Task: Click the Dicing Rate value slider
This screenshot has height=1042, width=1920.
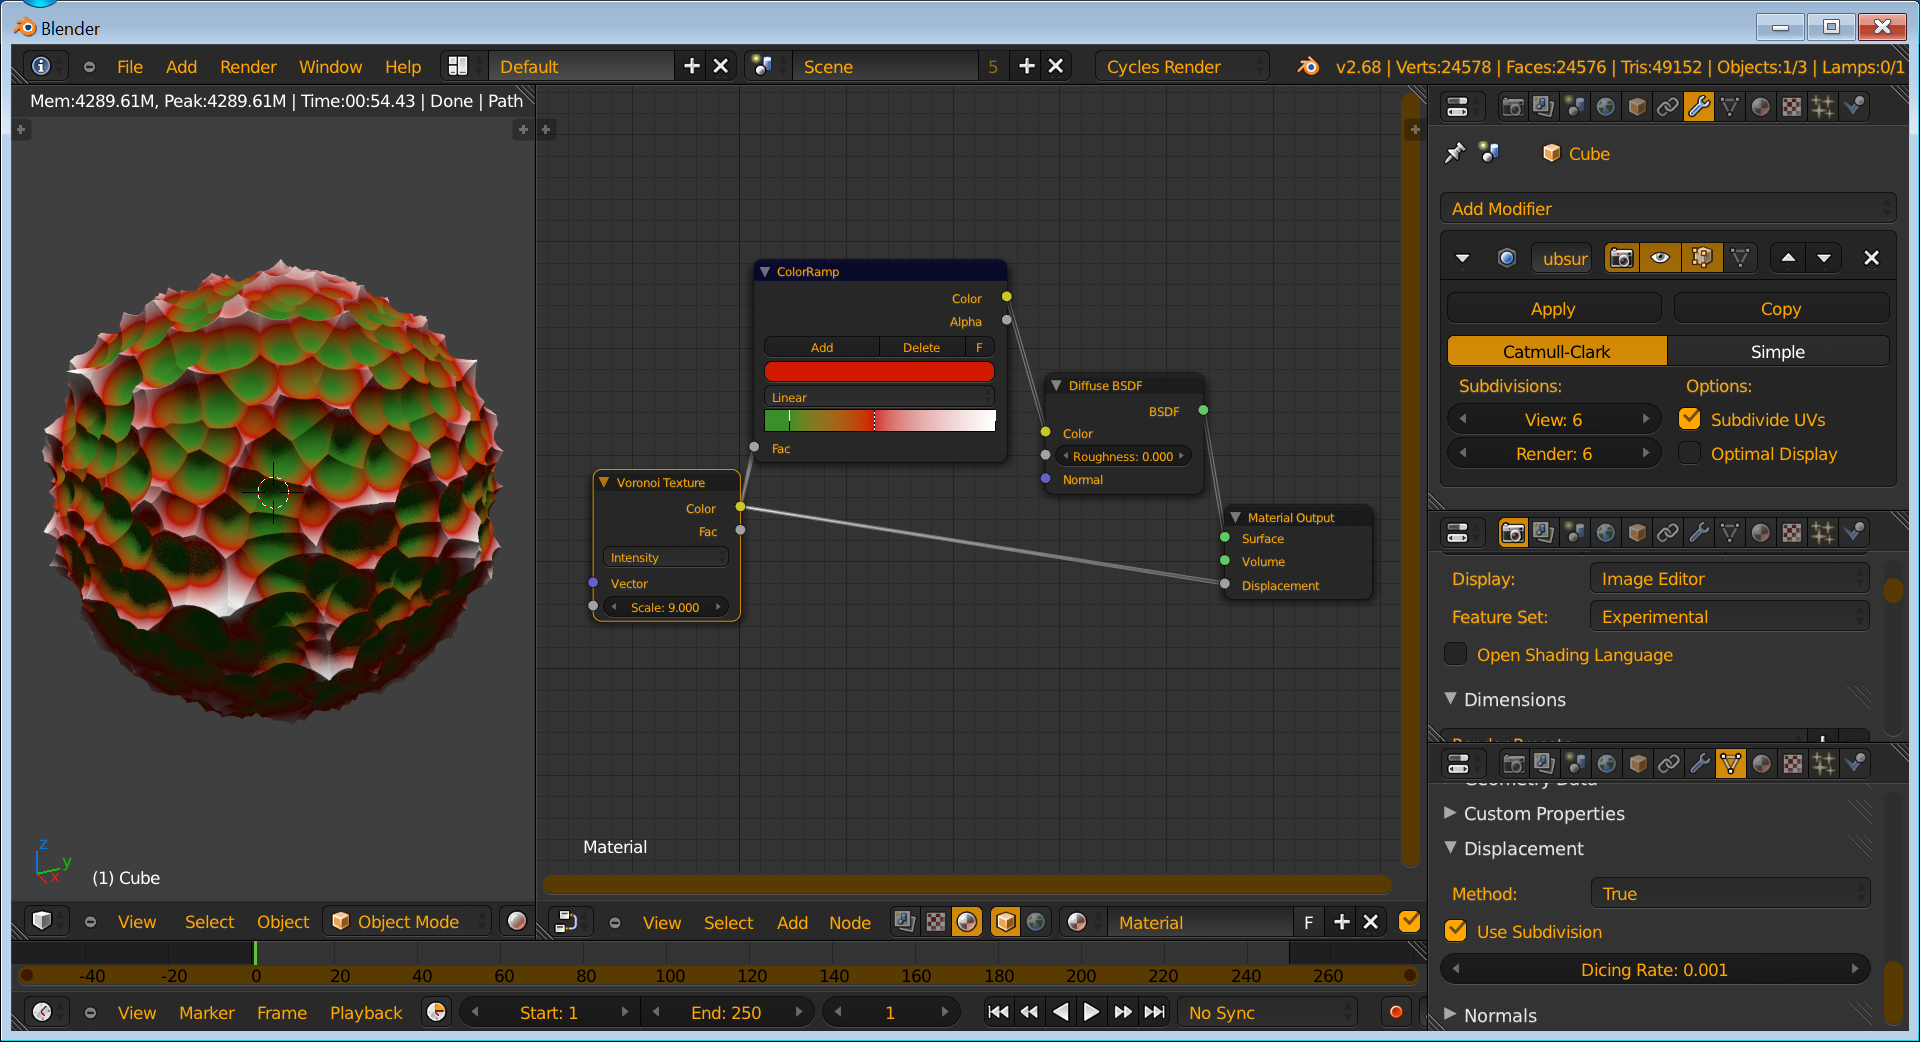Action: coord(1654,969)
